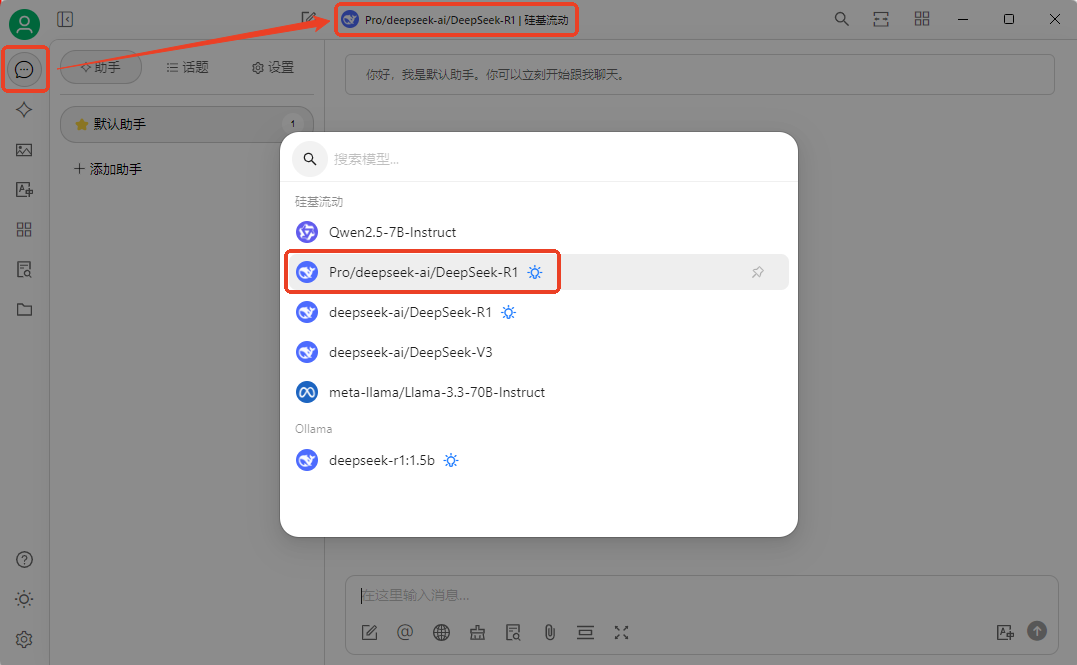
Task: Click the @ mention model icon
Action: (405, 632)
